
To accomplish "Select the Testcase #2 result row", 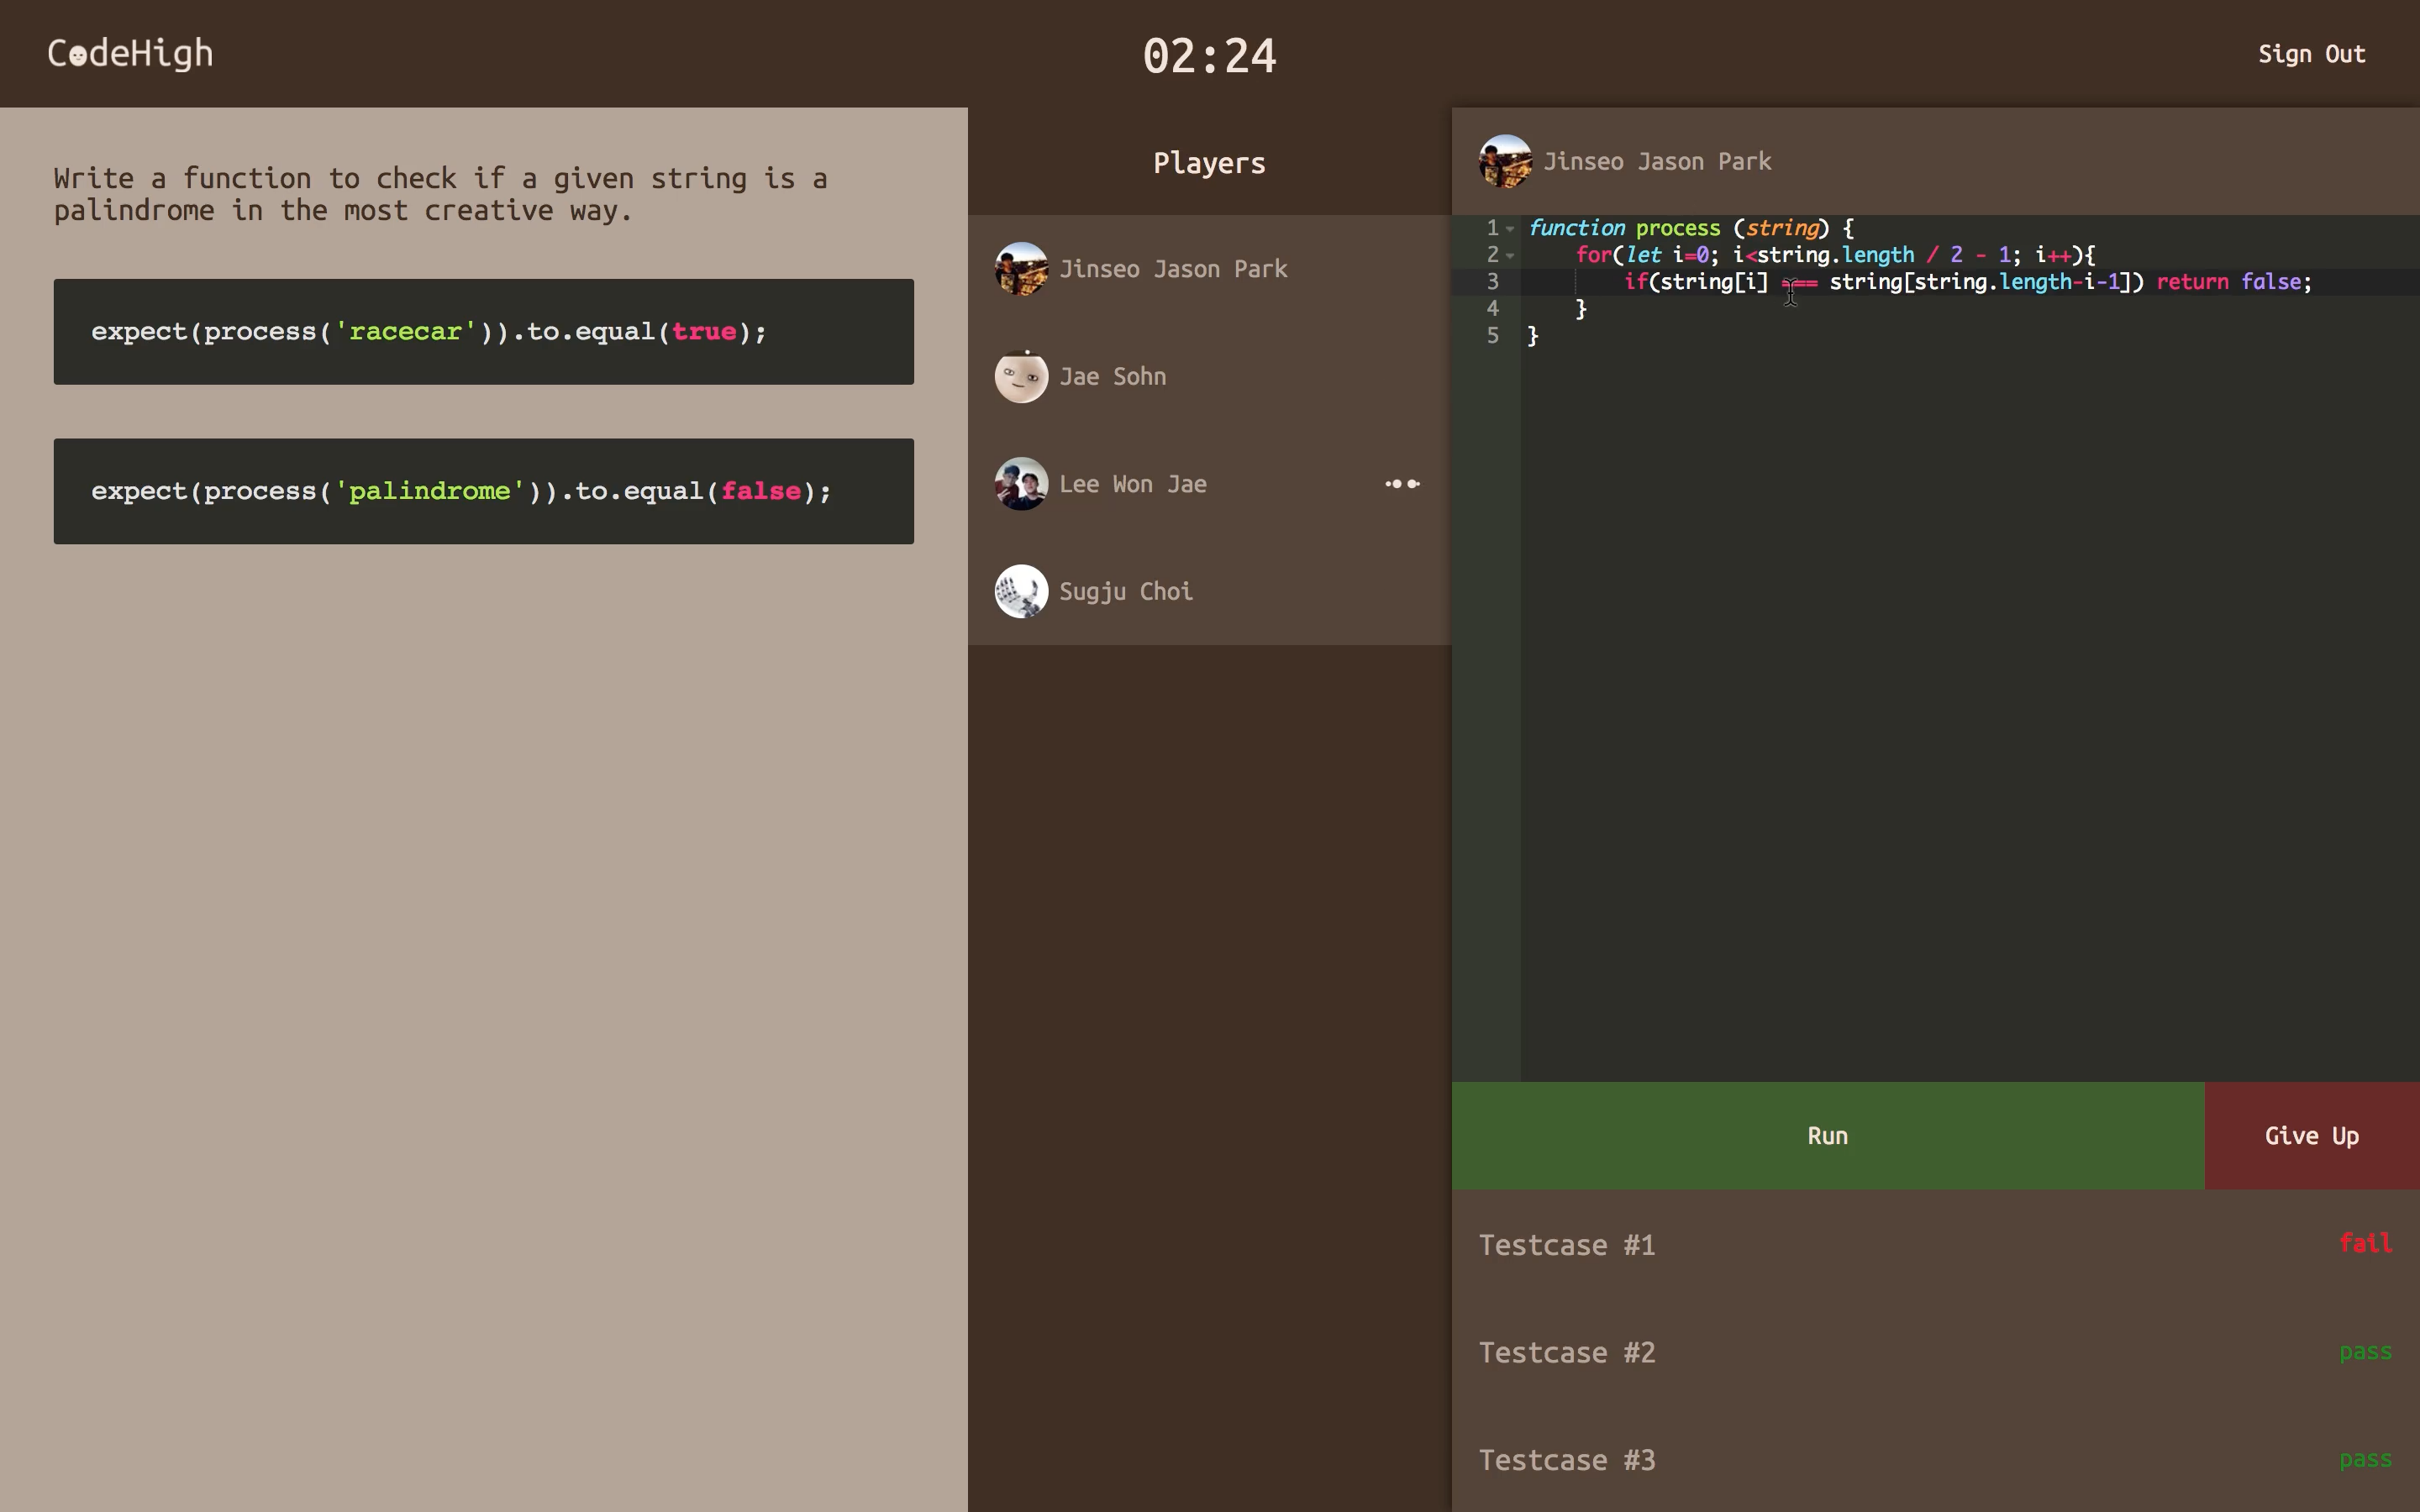I will pyautogui.click(x=1935, y=1353).
